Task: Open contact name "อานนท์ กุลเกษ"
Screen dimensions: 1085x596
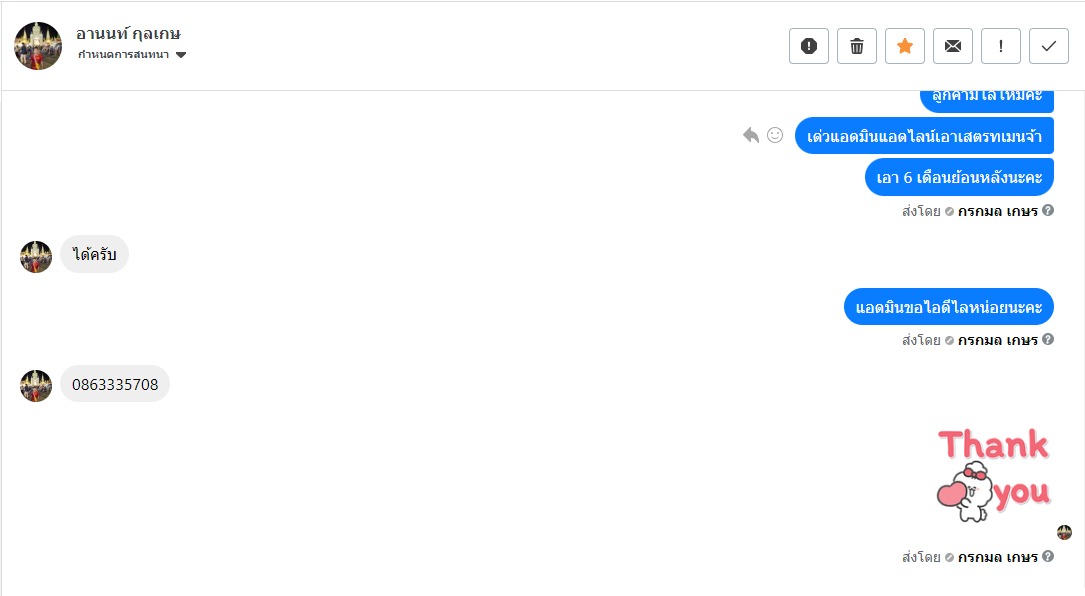Action: point(128,33)
